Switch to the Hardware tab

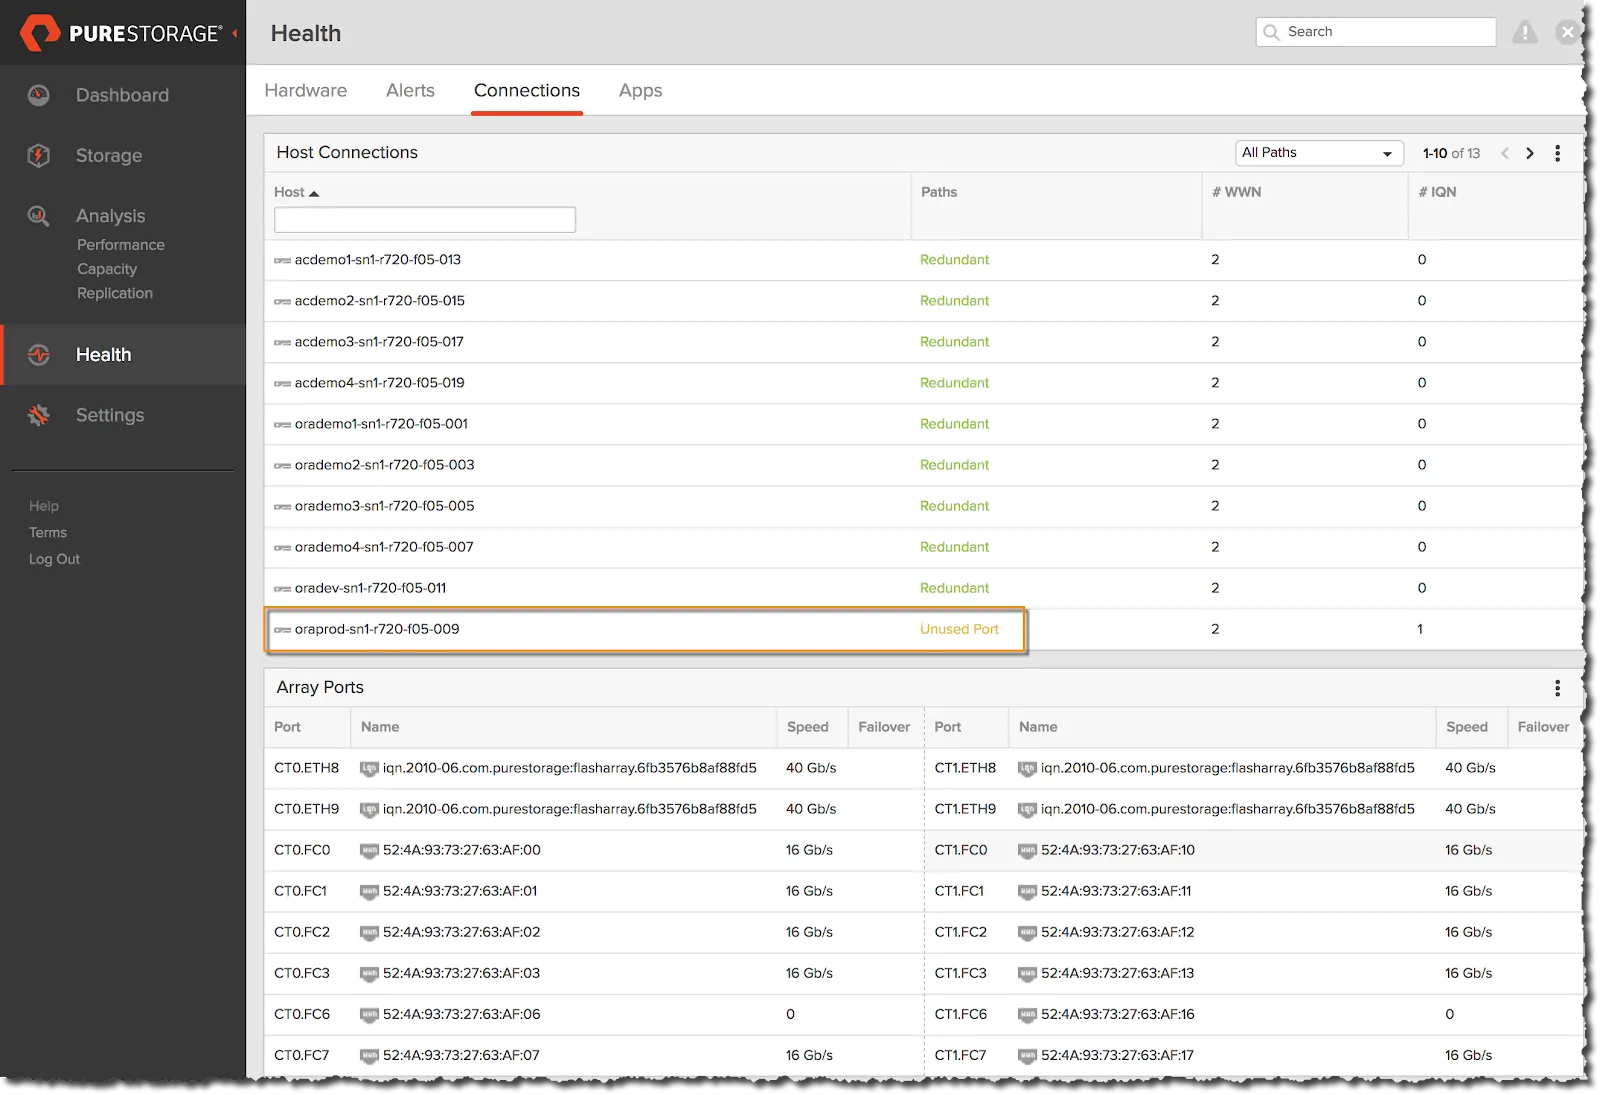tap(306, 90)
